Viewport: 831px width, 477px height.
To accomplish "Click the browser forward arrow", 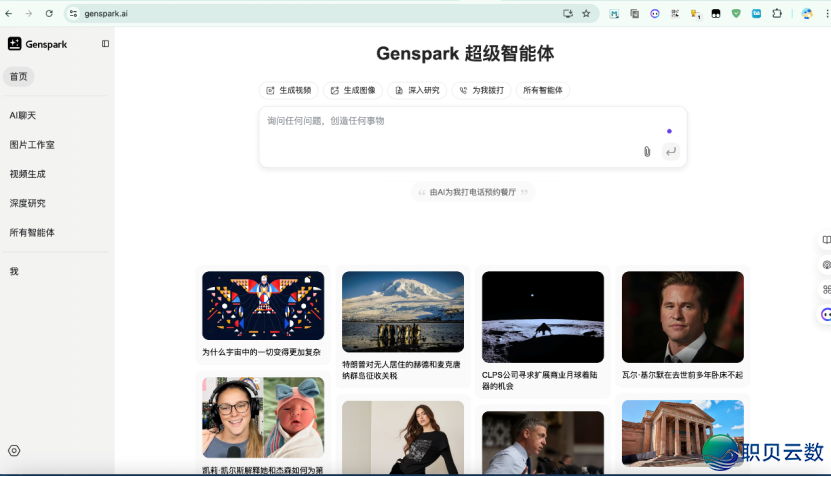I will point(29,14).
